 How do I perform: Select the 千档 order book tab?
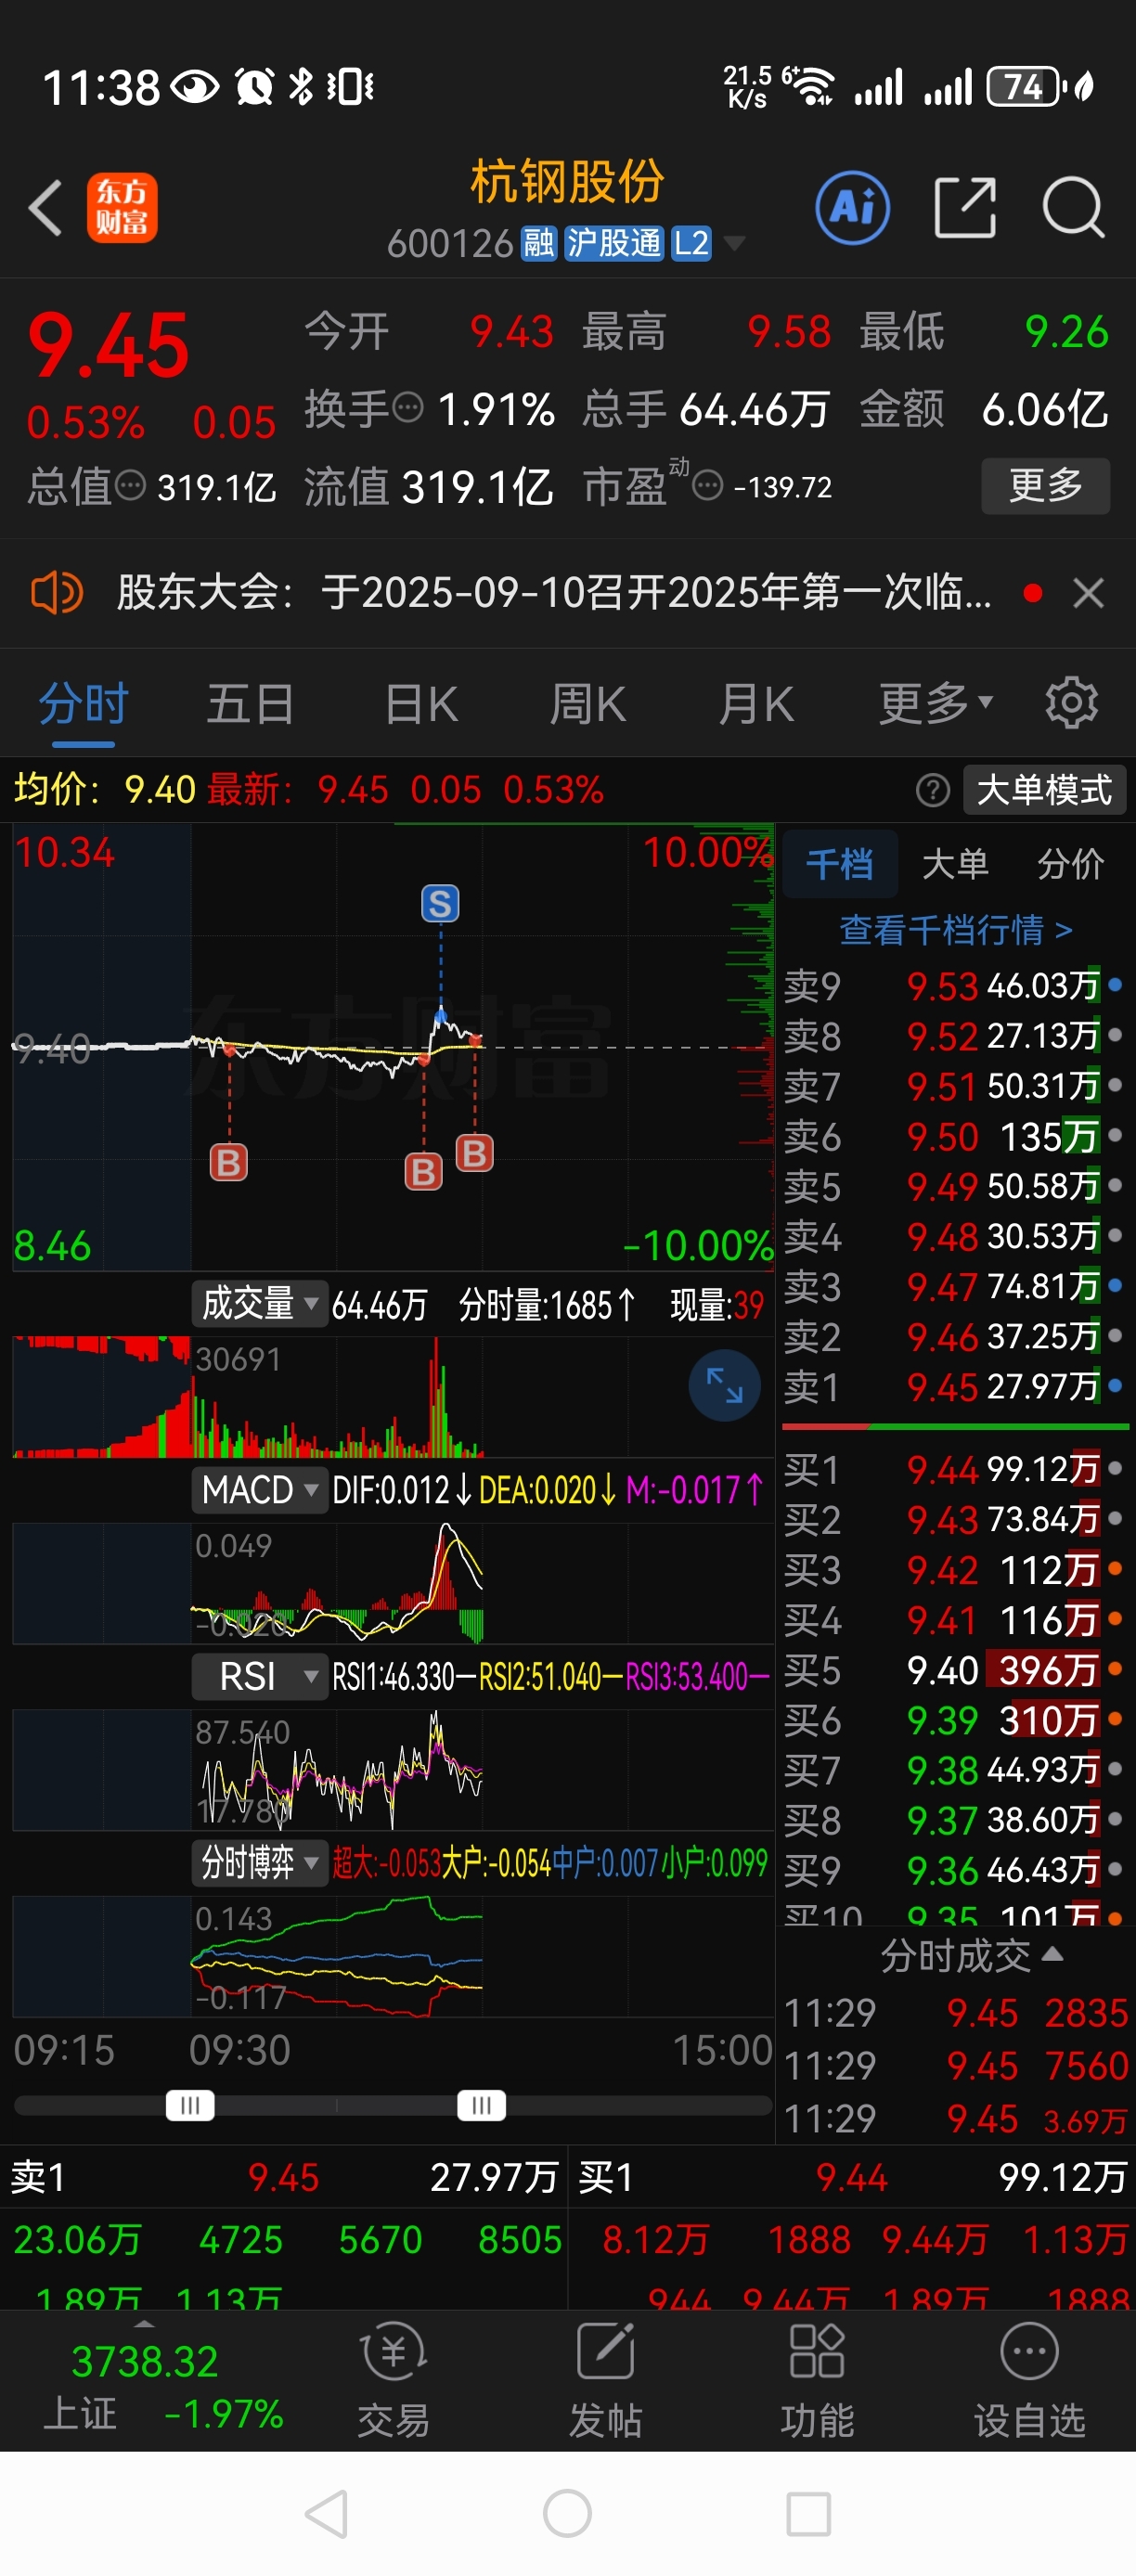click(839, 863)
